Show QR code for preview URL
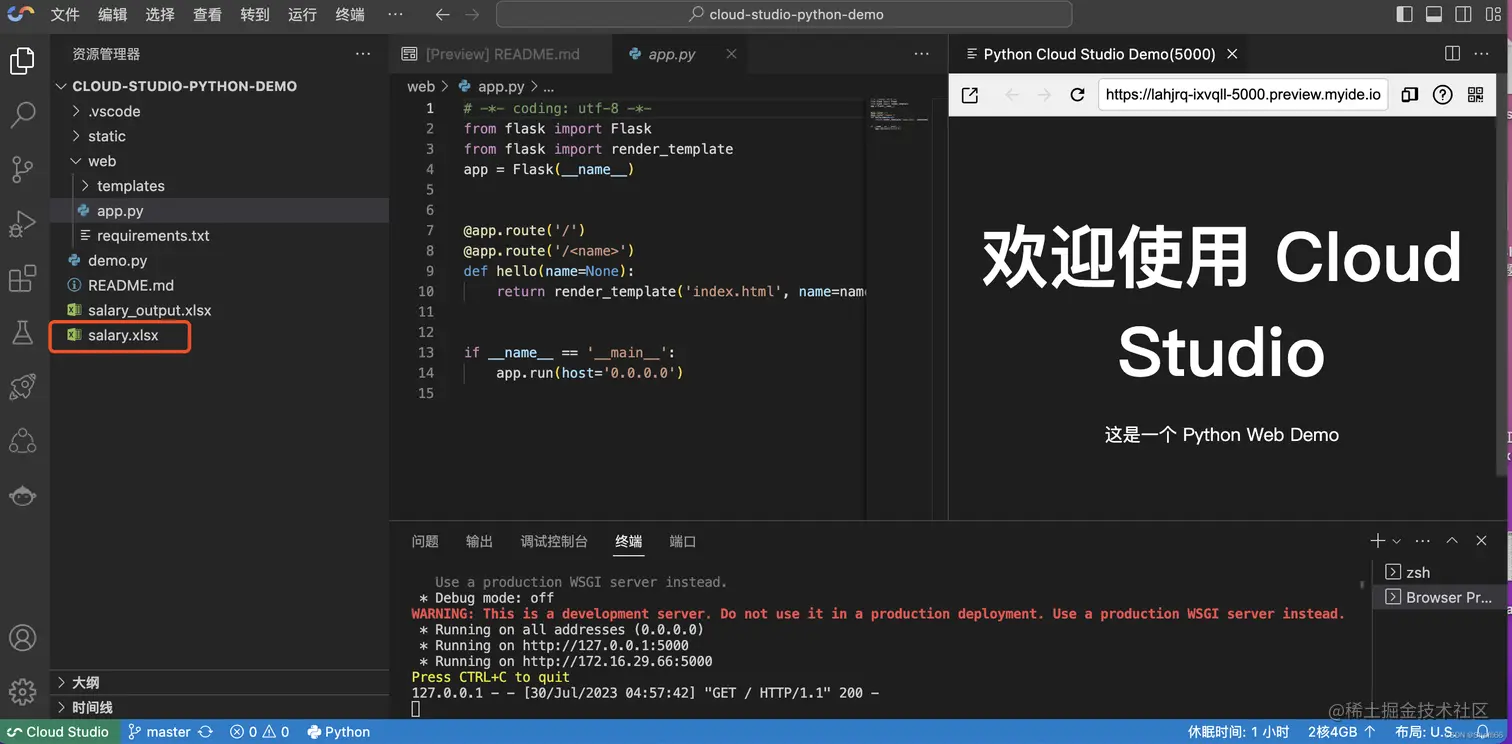The height and width of the screenshot is (744, 1512). click(x=1475, y=95)
